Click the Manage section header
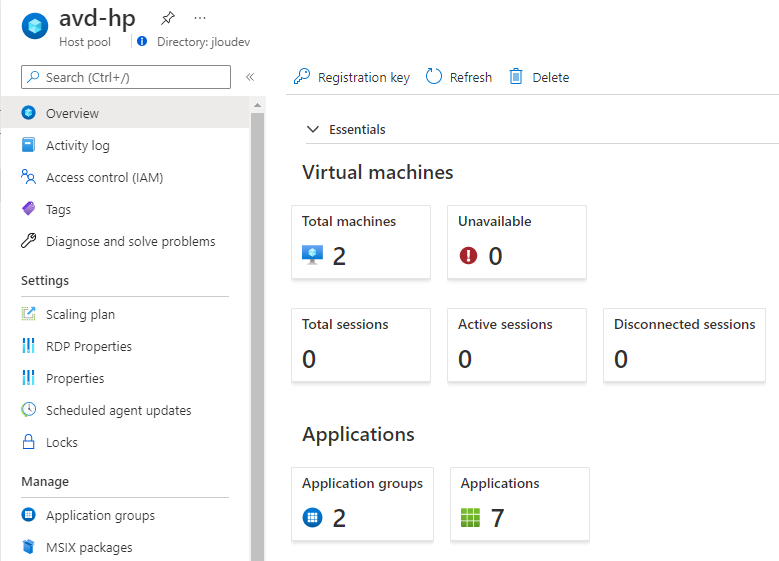779x561 pixels. (45, 481)
